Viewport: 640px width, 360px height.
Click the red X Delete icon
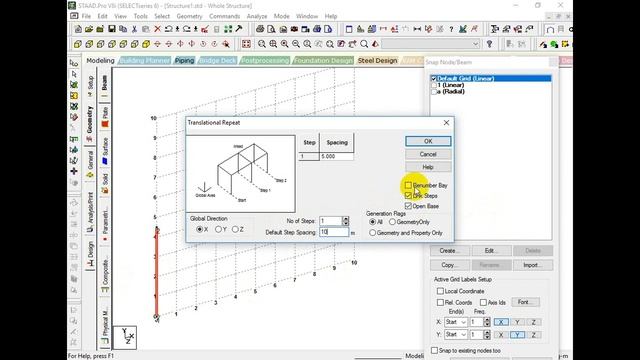157,29
